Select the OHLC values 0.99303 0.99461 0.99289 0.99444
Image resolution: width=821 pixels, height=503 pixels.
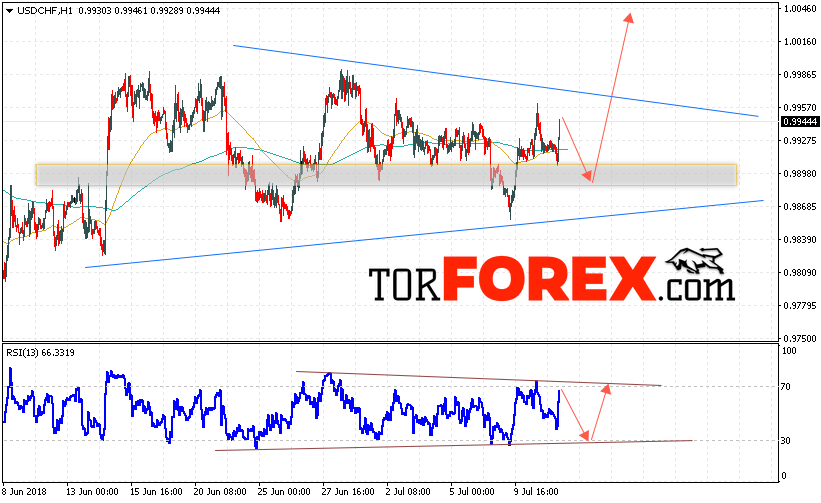[149, 10]
